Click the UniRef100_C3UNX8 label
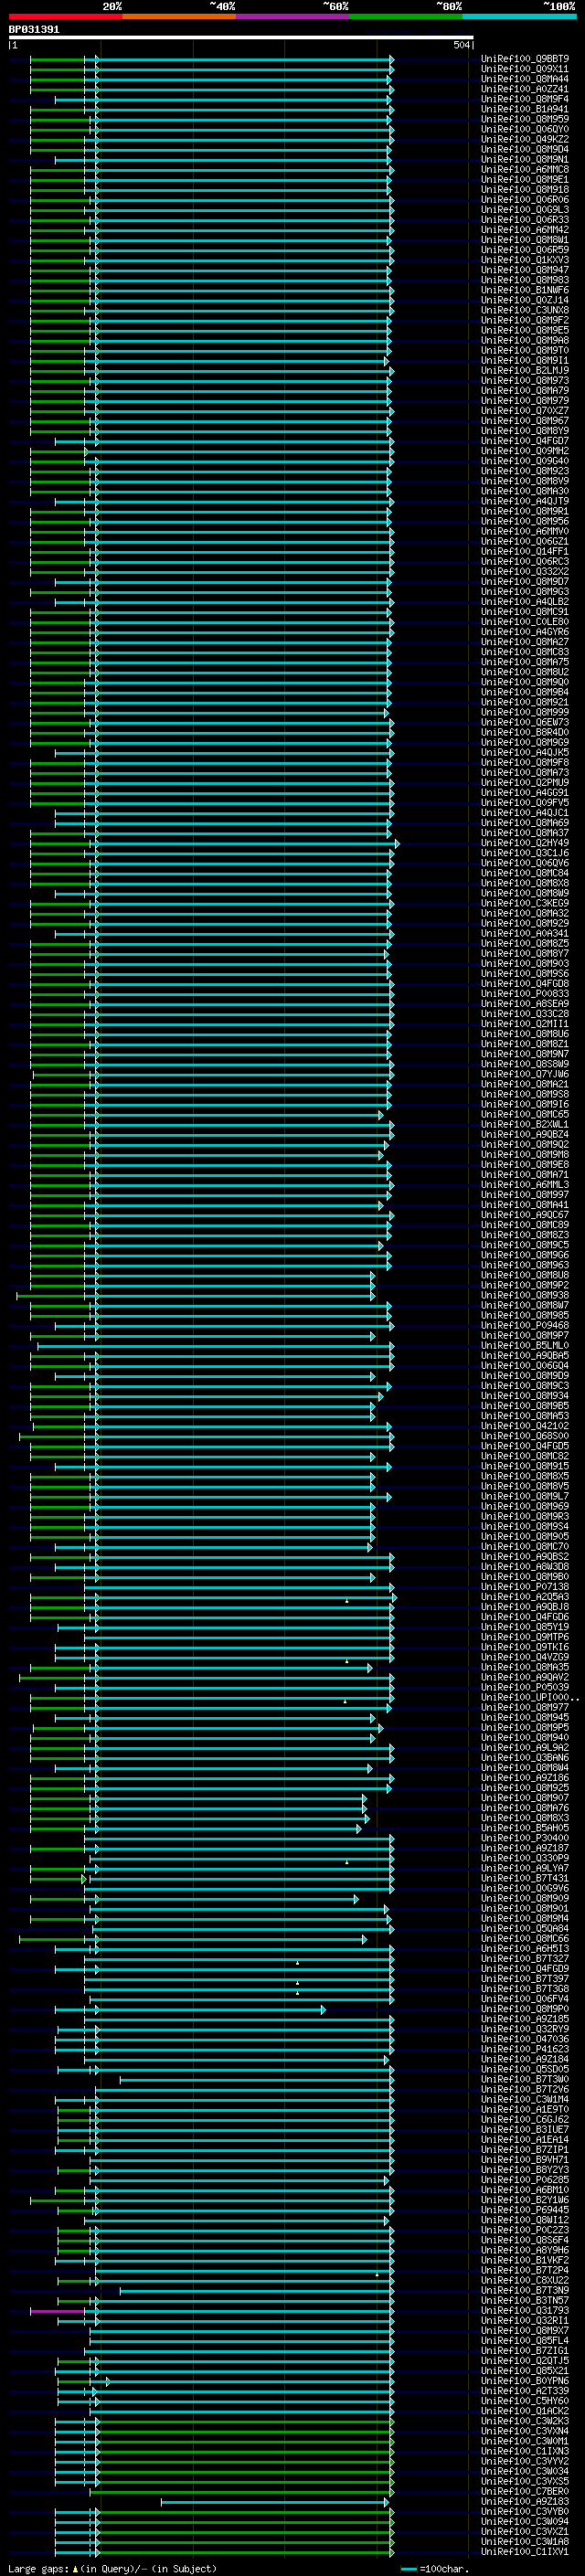 click(524, 310)
